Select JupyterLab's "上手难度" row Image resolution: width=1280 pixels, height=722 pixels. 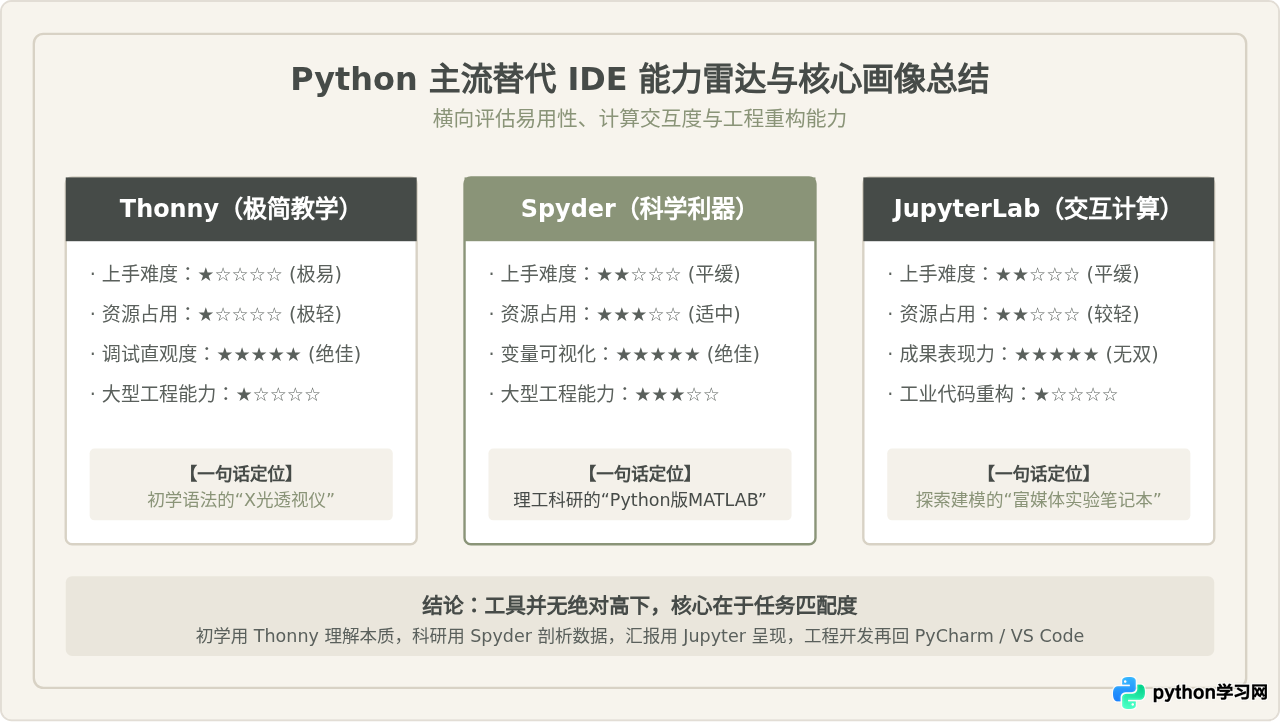pyautogui.click(x=1014, y=274)
